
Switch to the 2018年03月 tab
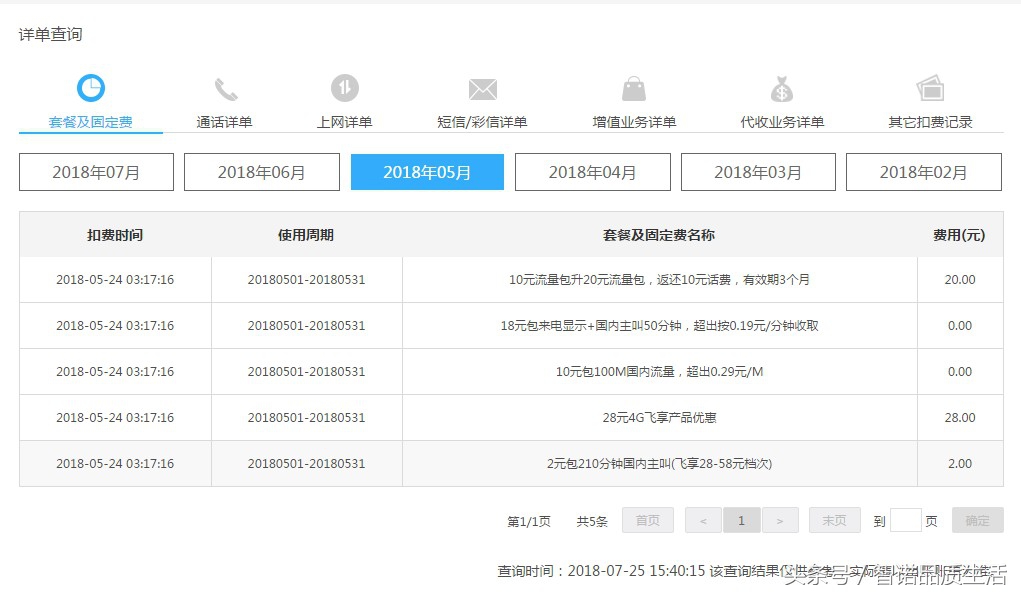coord(758,171)
